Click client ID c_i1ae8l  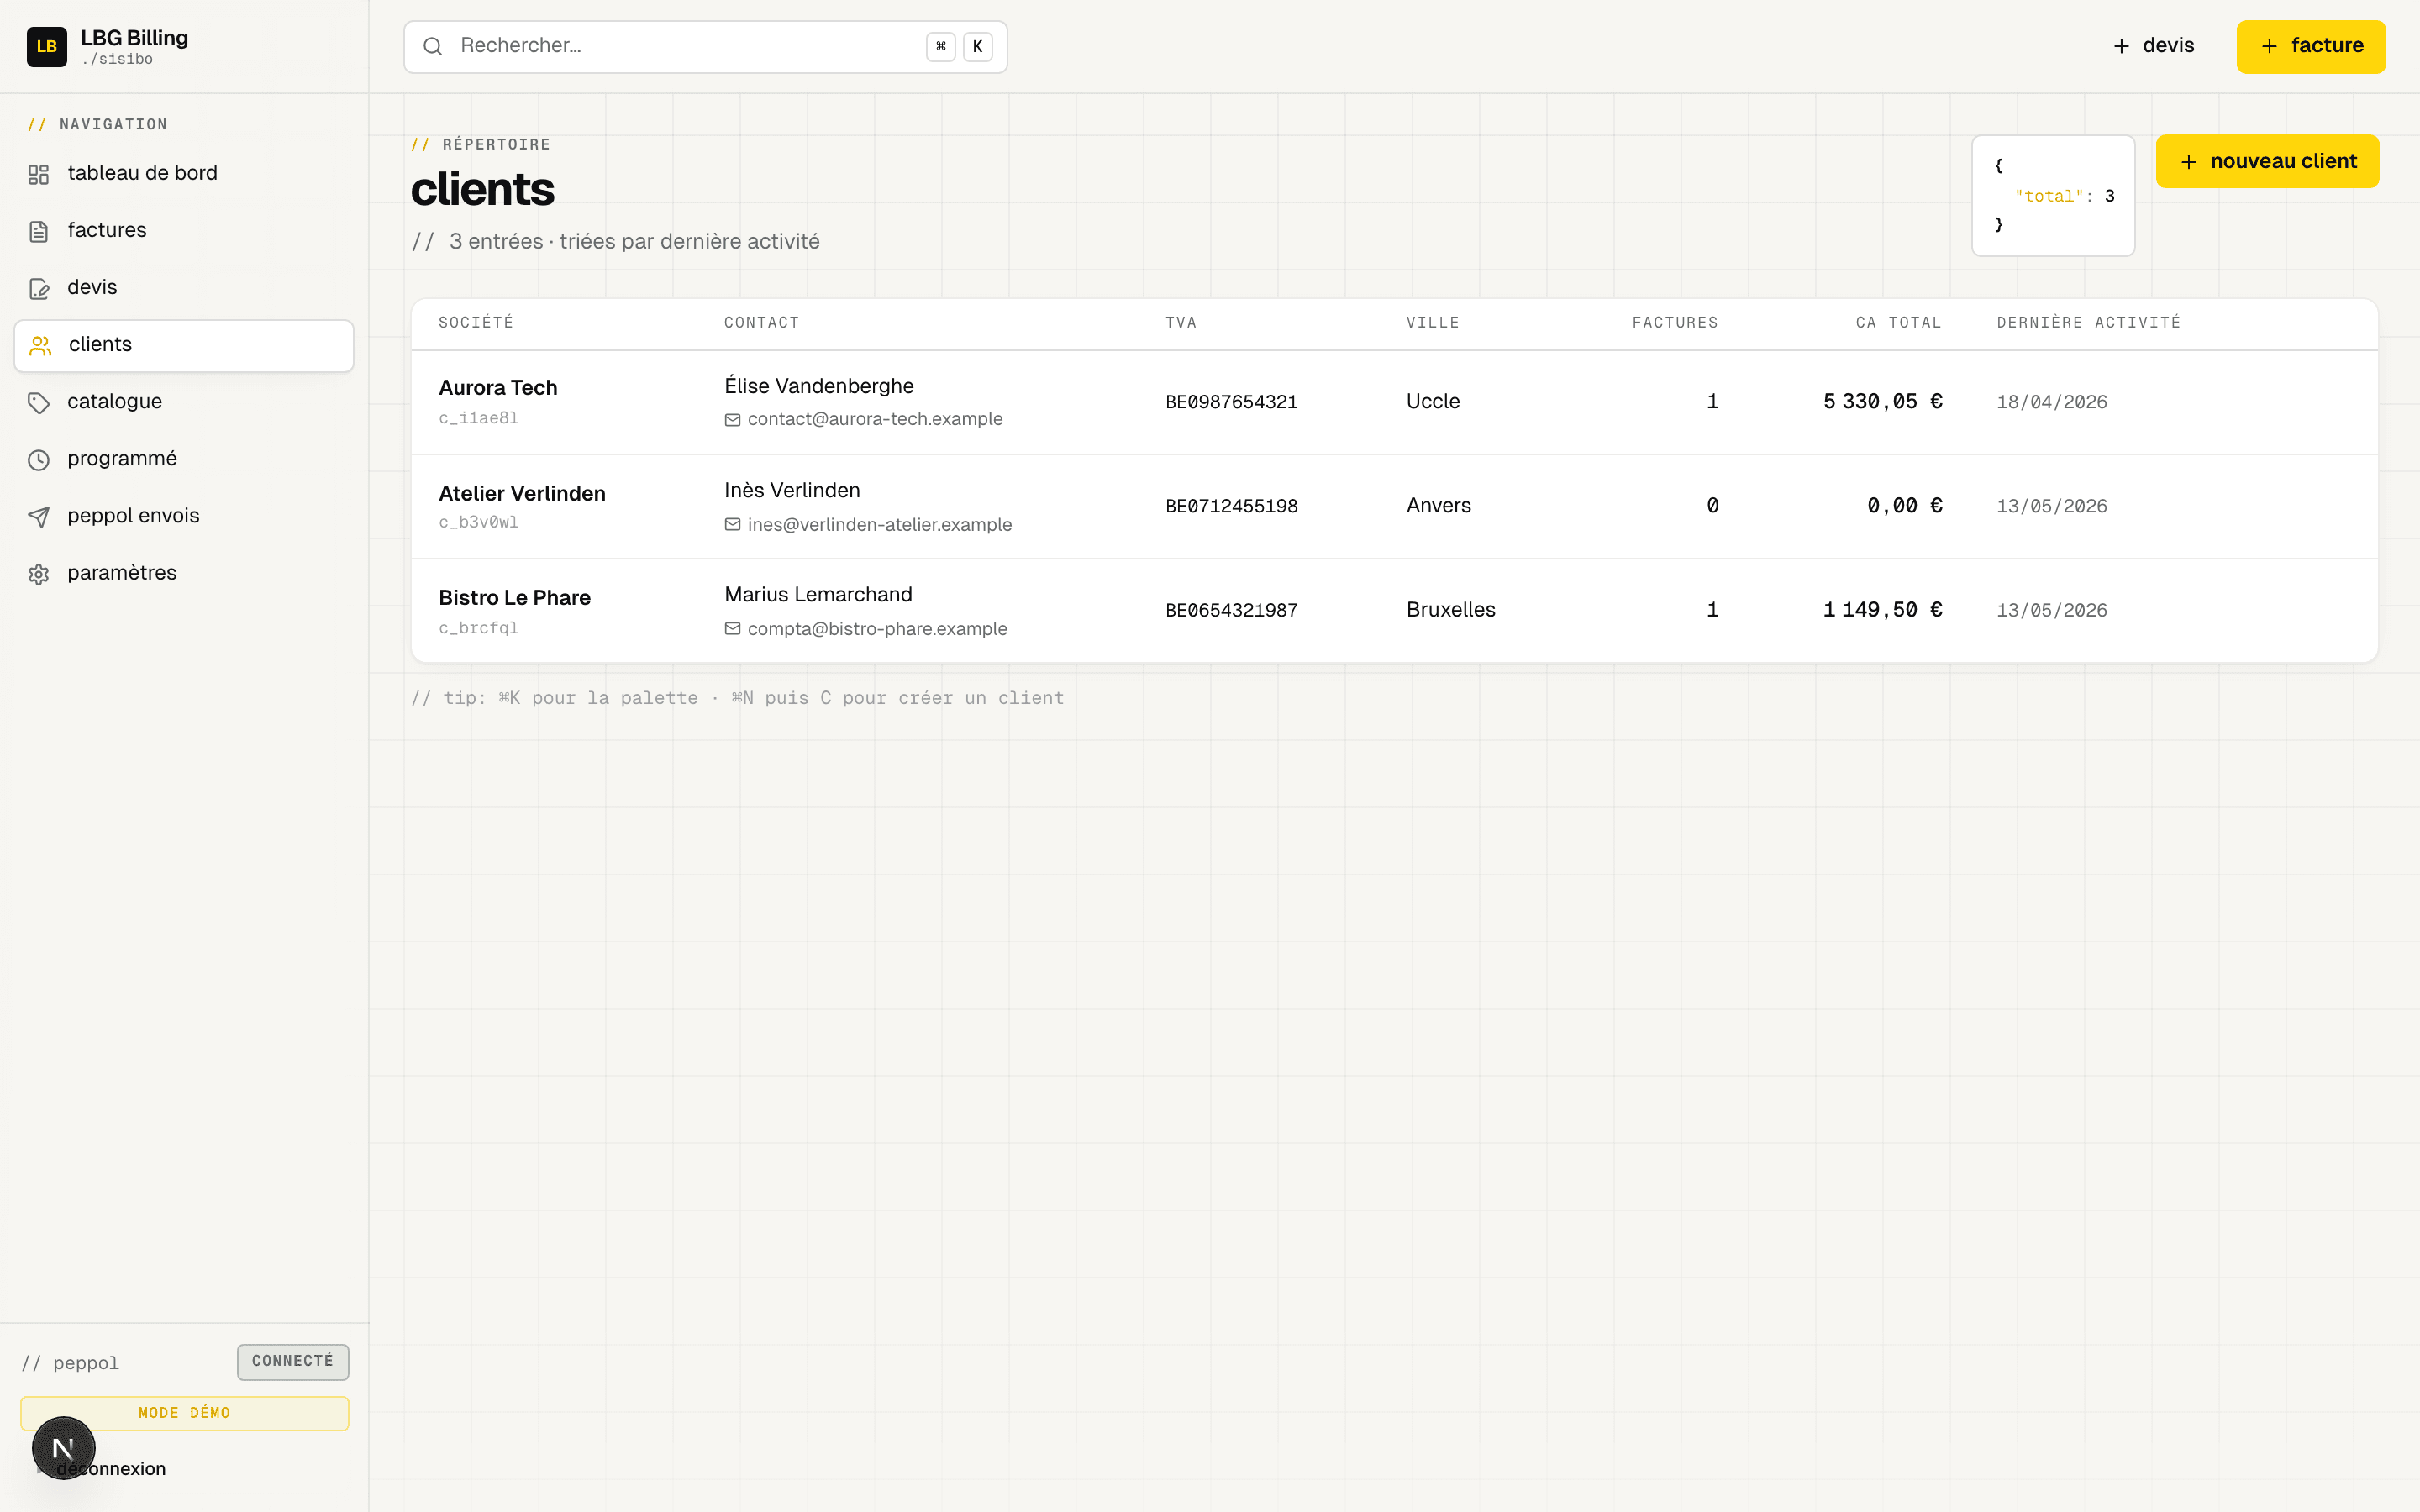(478, 418)
